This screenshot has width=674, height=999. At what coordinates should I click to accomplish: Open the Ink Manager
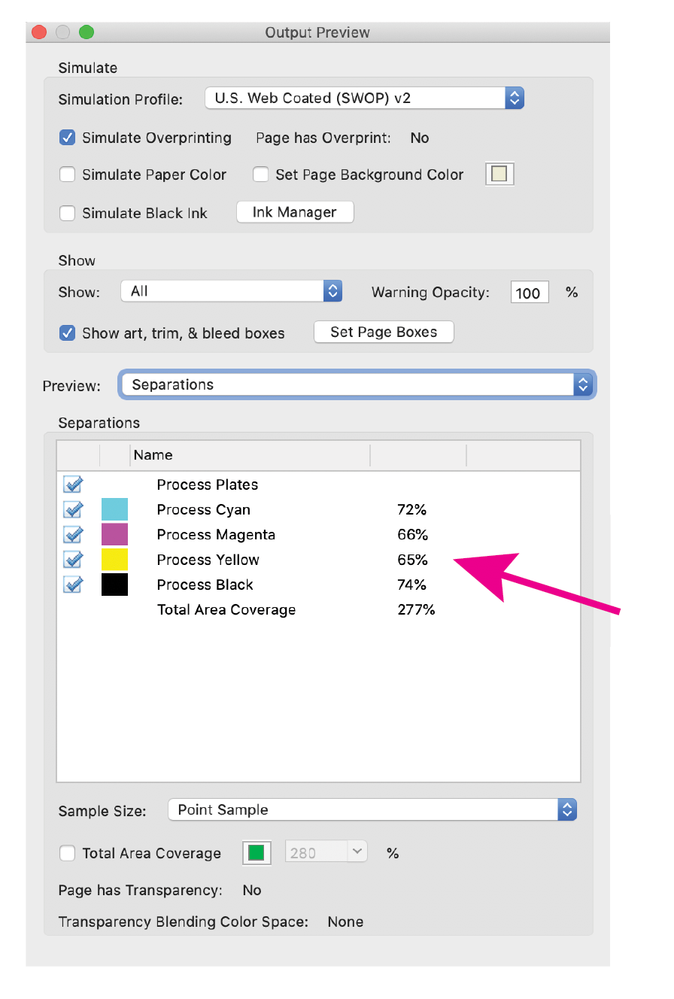294,212
